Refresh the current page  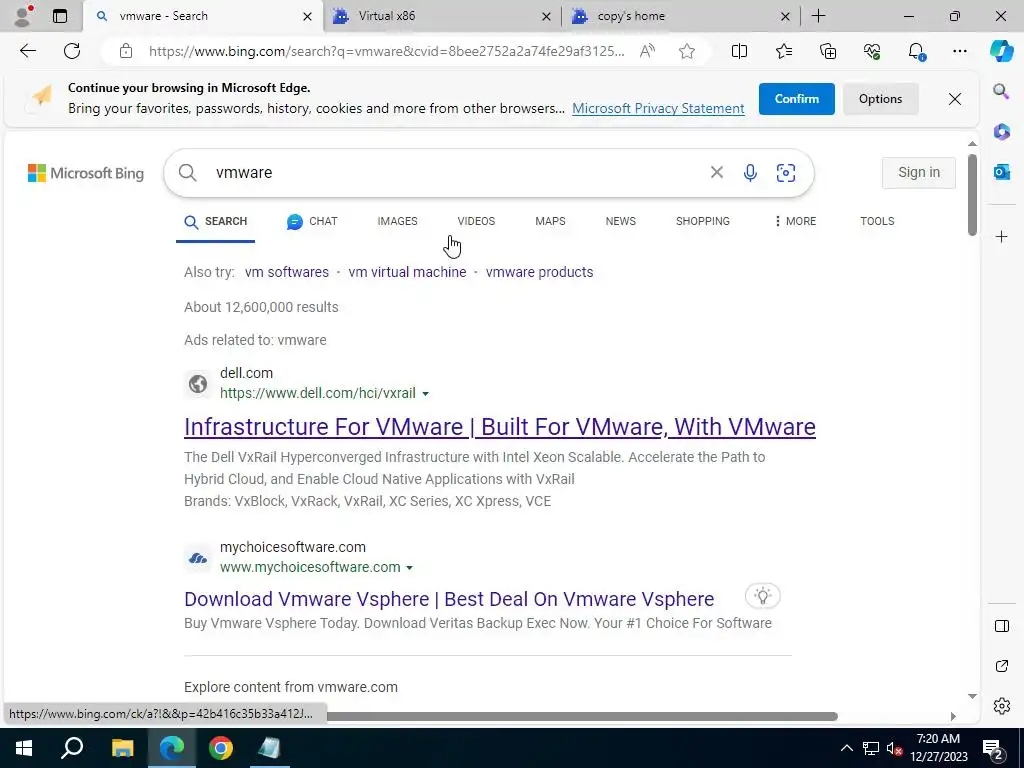click(72, 51)
